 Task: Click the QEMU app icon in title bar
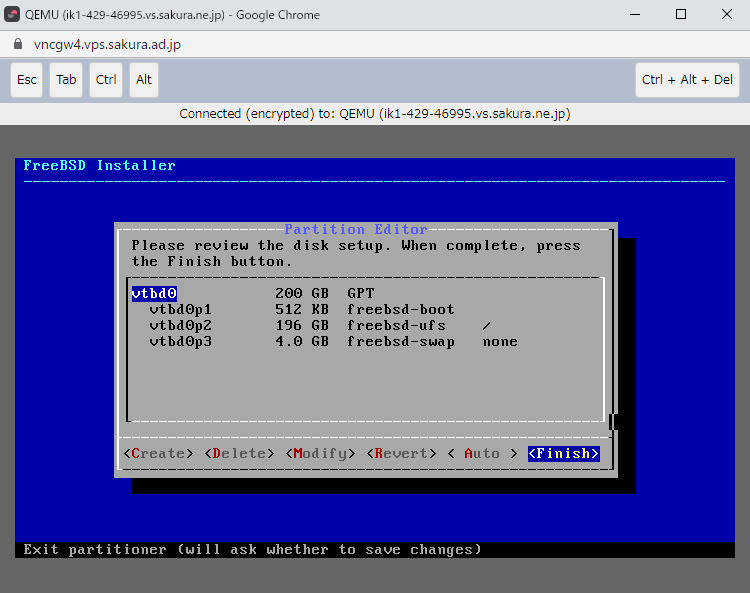point(12,14)
